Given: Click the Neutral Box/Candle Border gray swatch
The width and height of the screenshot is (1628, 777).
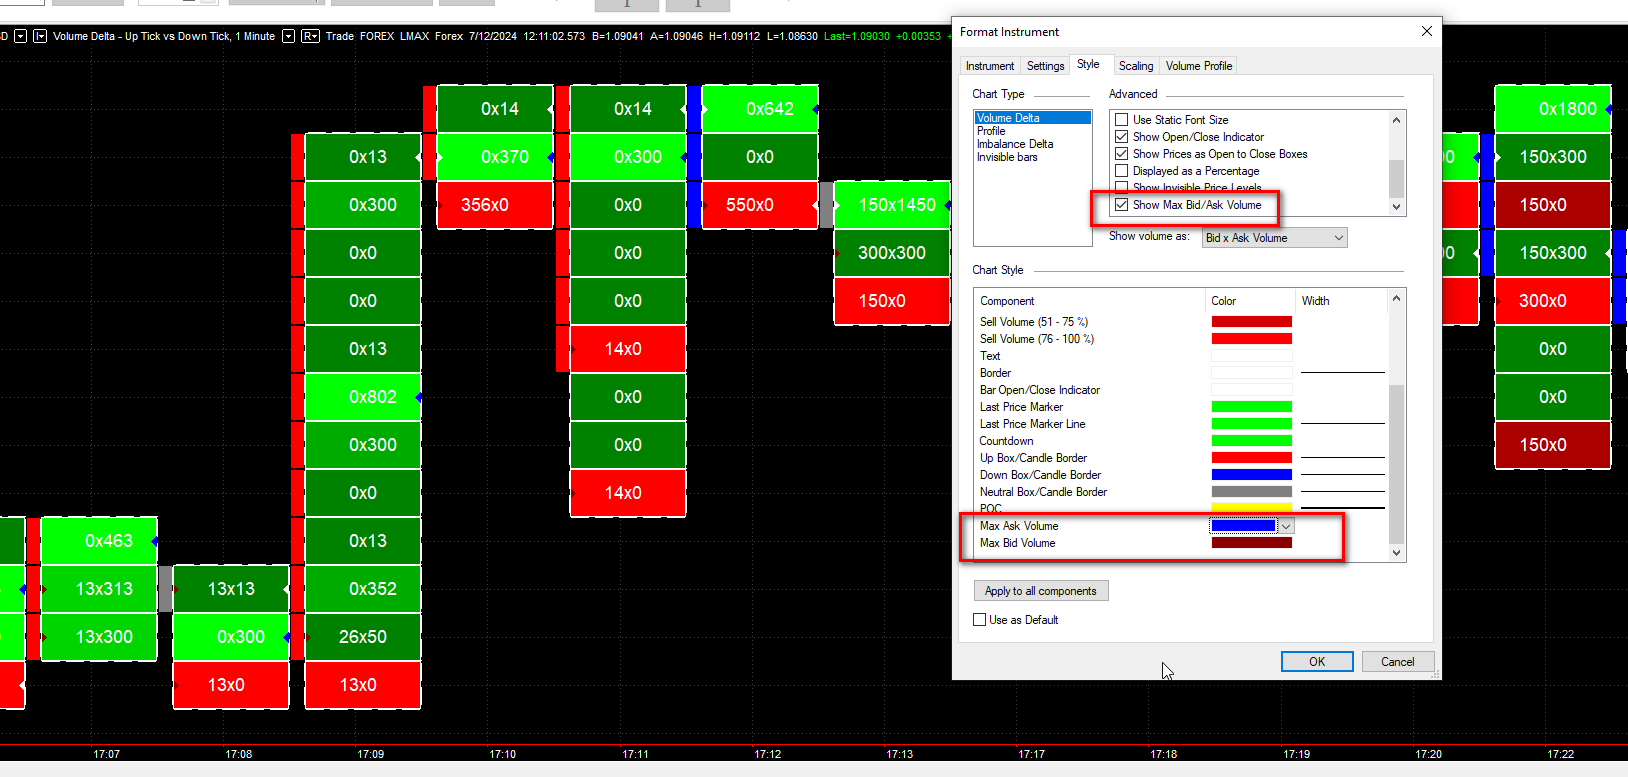Looking at the screenshot, I should click(1251, 492).
